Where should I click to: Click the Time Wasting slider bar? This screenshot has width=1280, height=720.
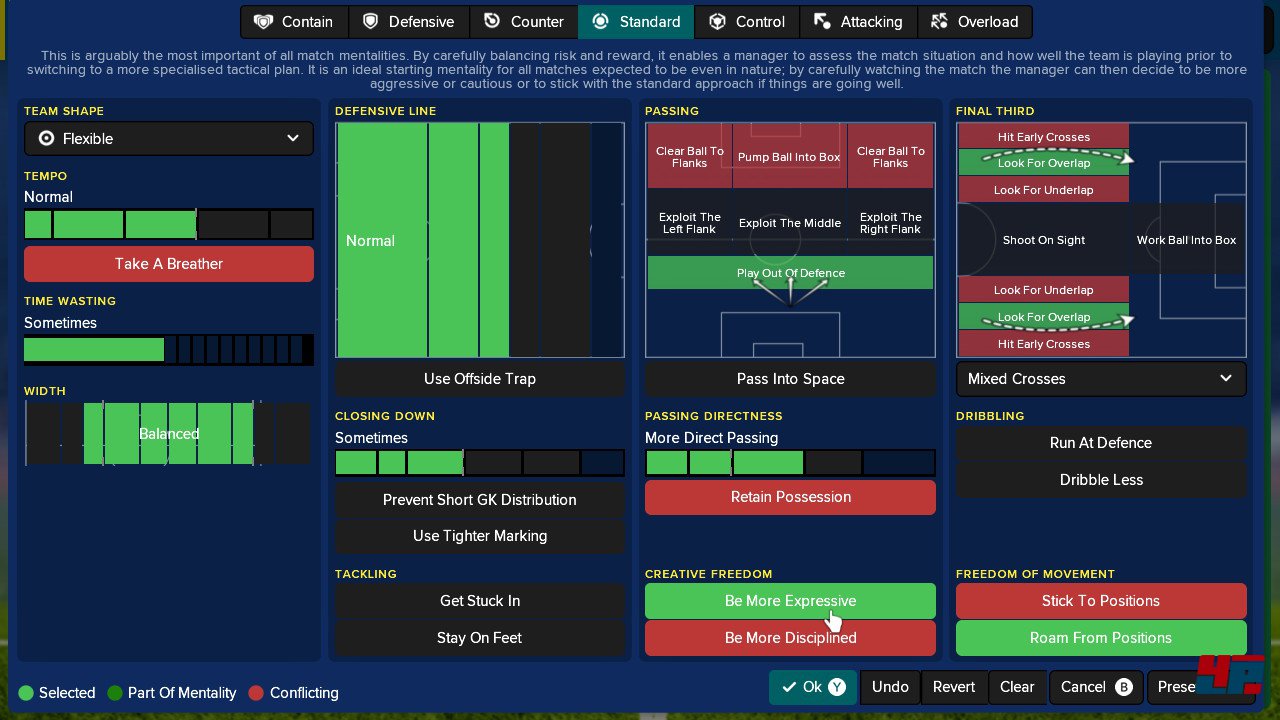tap(168, 350)
